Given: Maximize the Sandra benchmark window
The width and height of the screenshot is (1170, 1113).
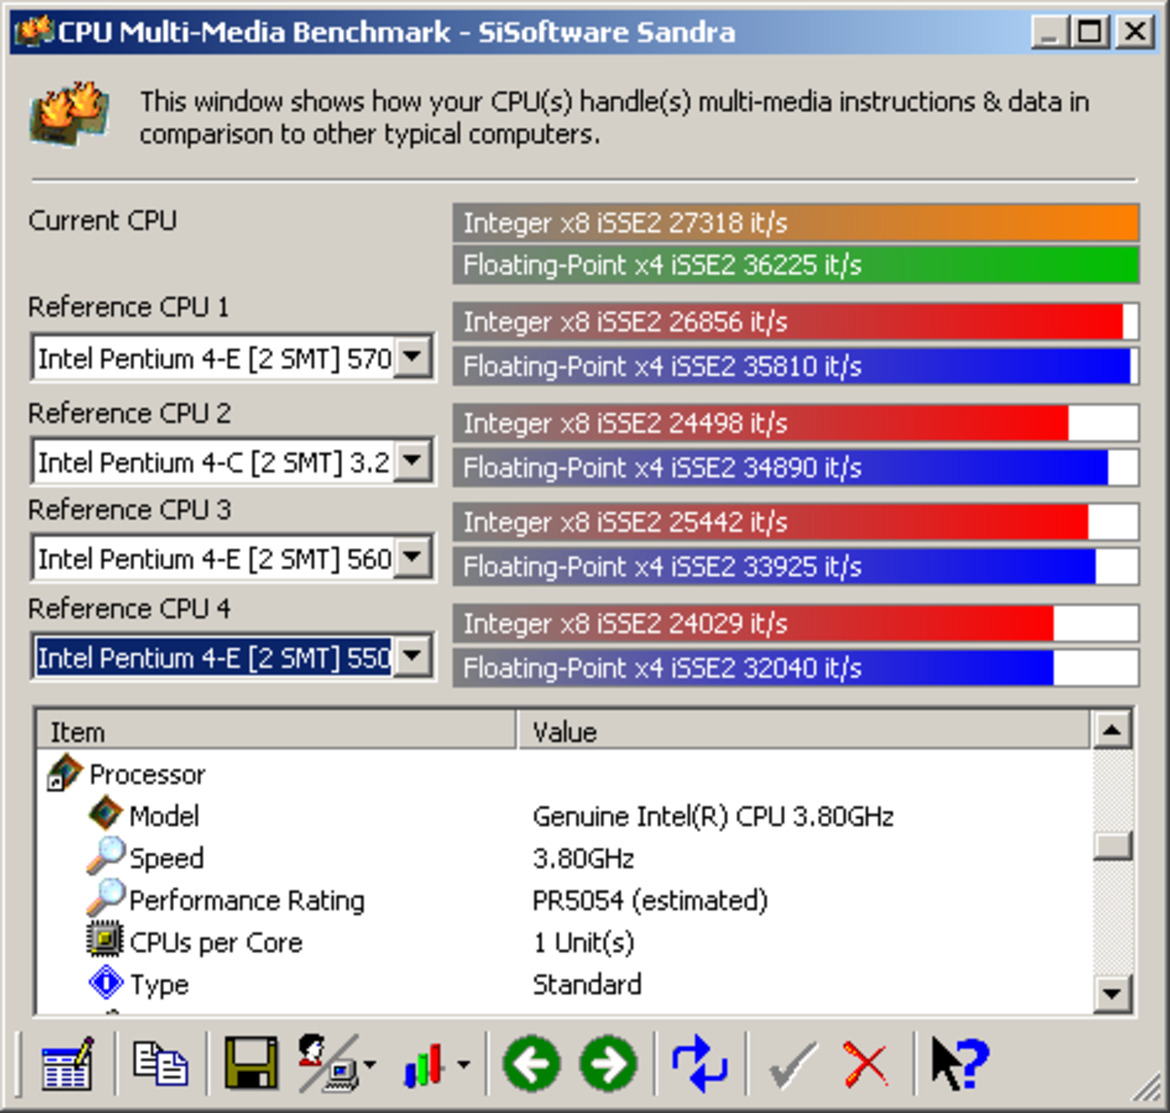Looking at the screenshot, I should pos(1089,31).
